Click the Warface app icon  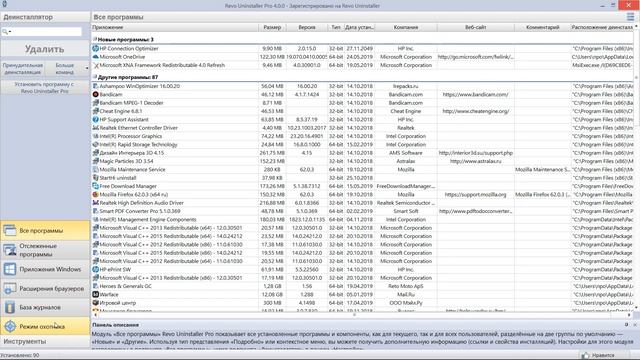click(x=96, y=294)
